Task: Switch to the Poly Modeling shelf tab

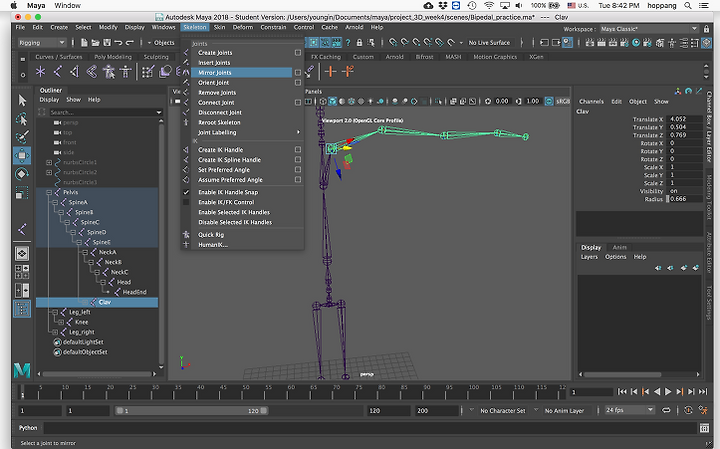Action: pos(113,57)
